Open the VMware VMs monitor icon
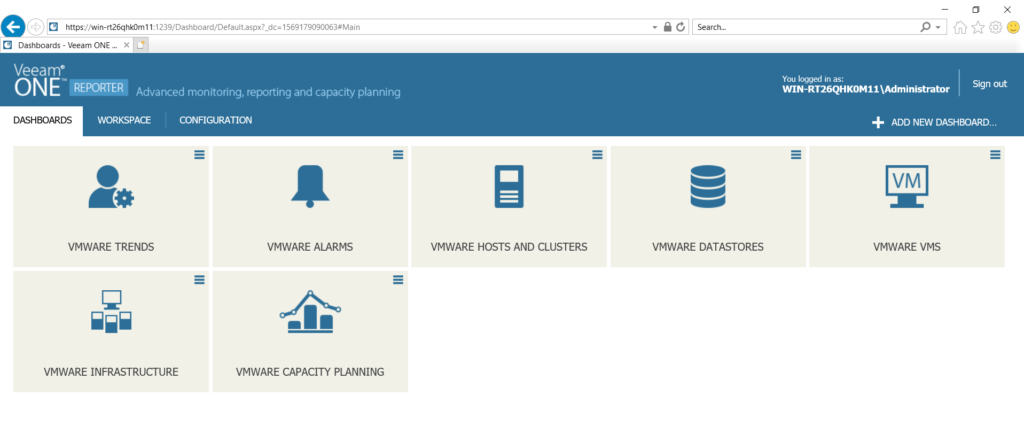Image resolution: width=1024 pixels, height=426 pixels. 906,187
